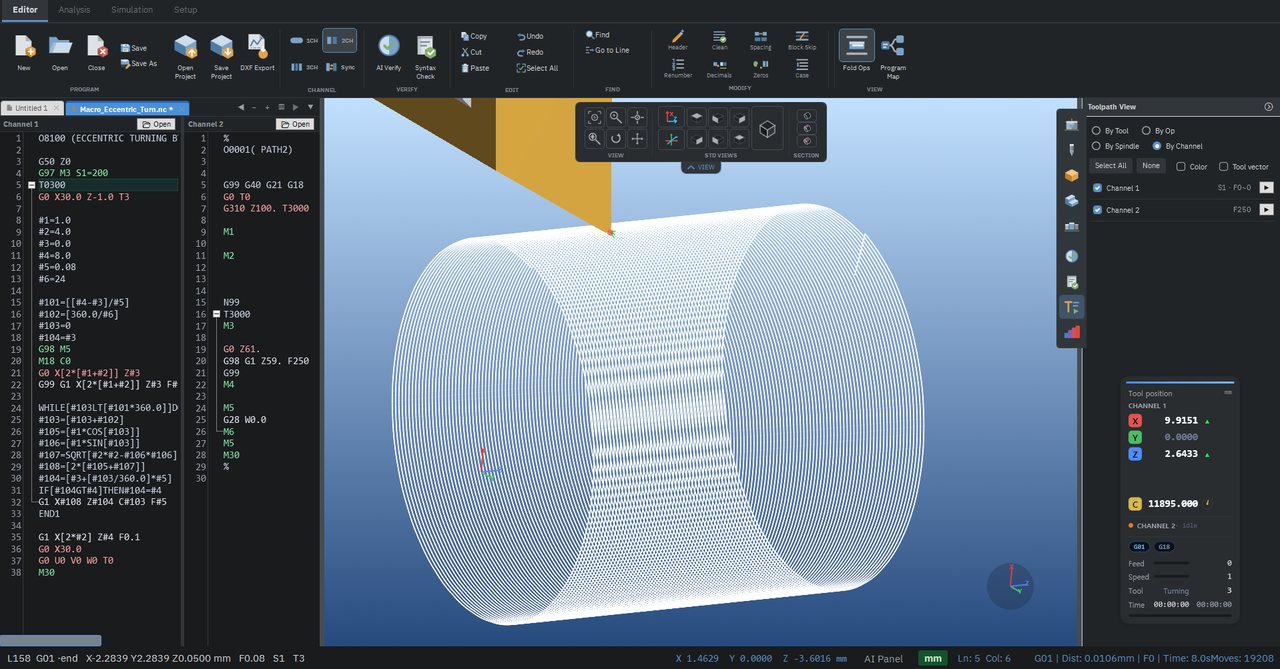Uncheck the Channel 1 toolpath checkbox

pyautogui.click(x=1097, y=188)
